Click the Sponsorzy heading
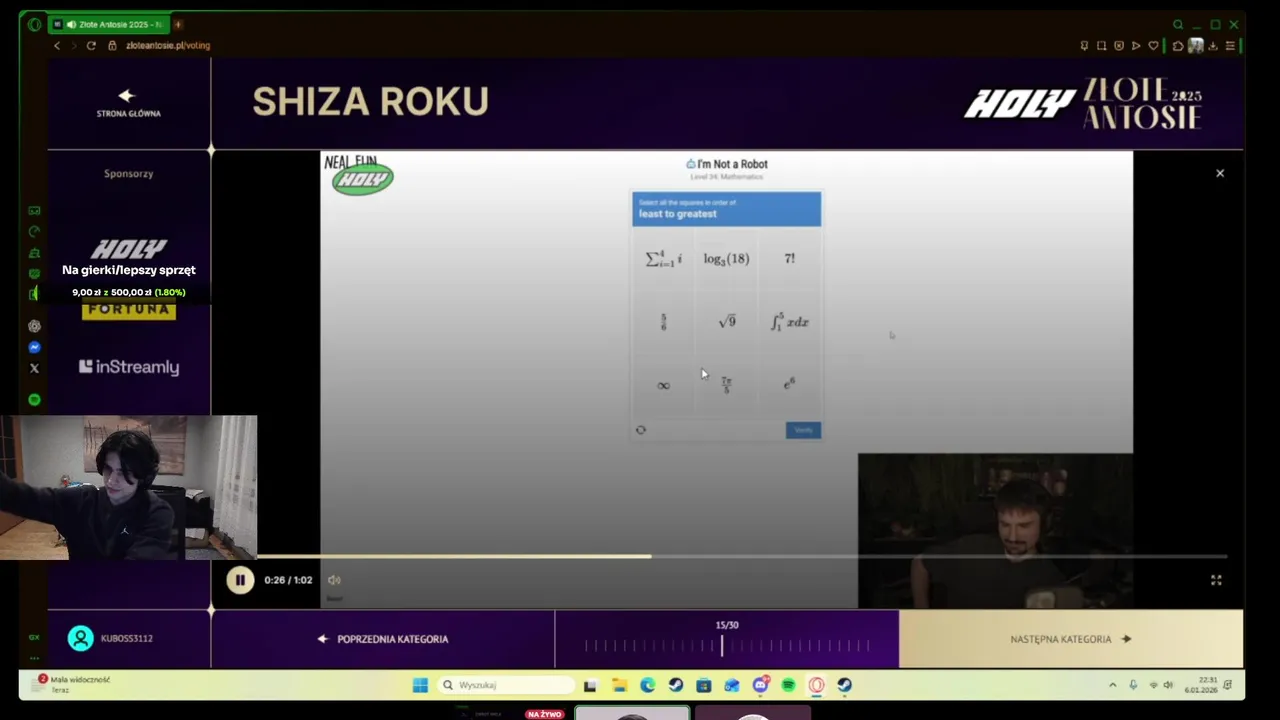The width and height of the screenshot is (1280, 720). [x=129, y=173]
